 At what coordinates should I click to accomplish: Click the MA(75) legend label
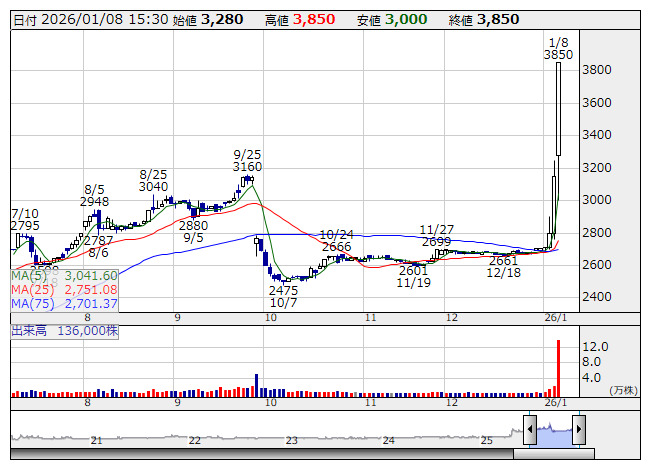[x=65, y=303]
